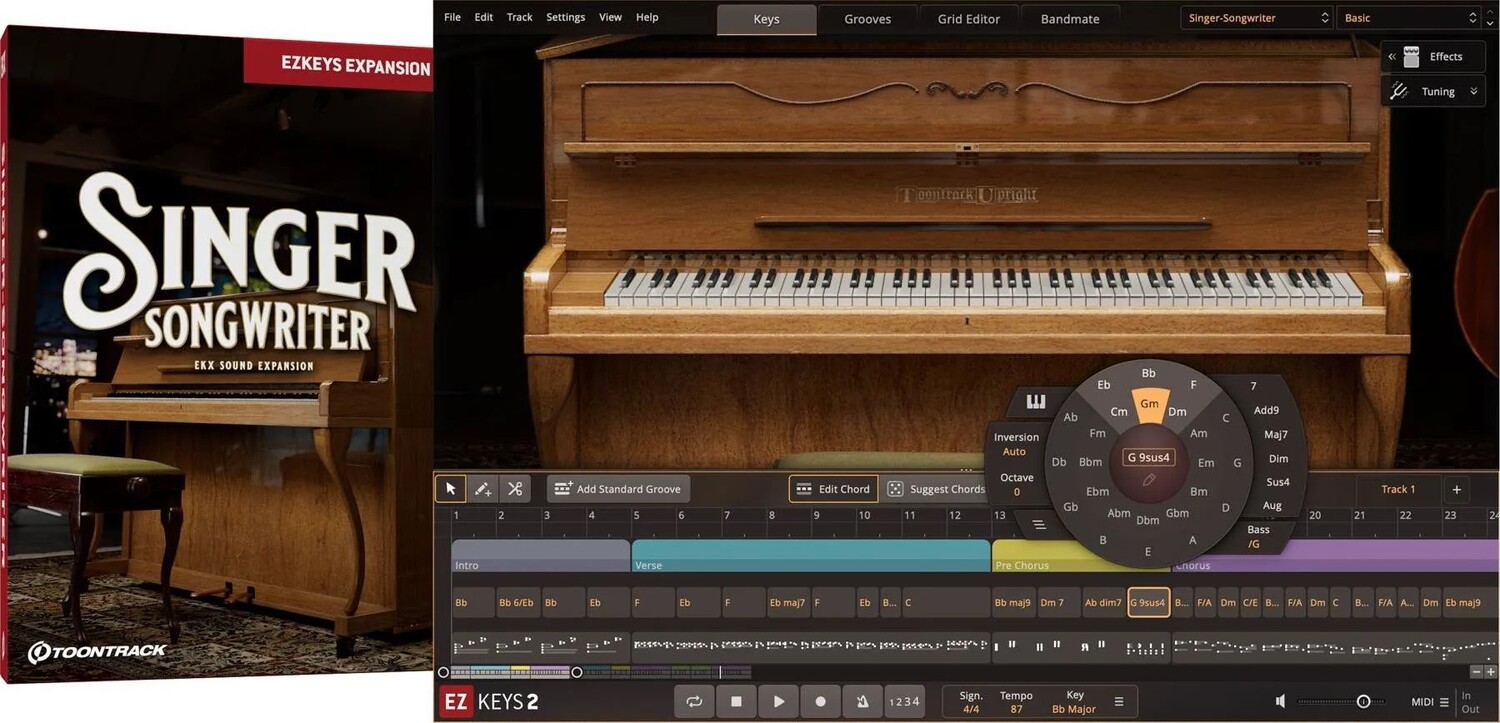Change the Inversion Auto setting
The image size is (1500, 723).
pos(1015,444)
